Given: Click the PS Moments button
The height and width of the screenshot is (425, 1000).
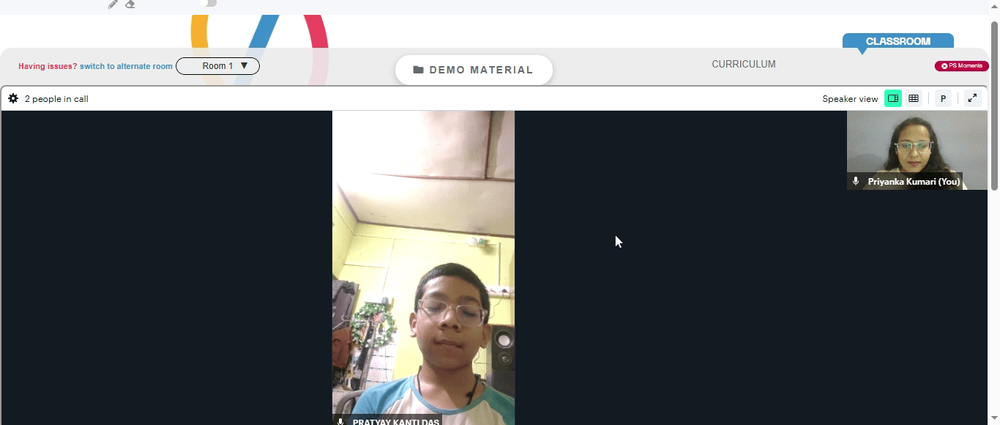Looking at the screenshot, I should pyautogui.click(x=962, y=66).
